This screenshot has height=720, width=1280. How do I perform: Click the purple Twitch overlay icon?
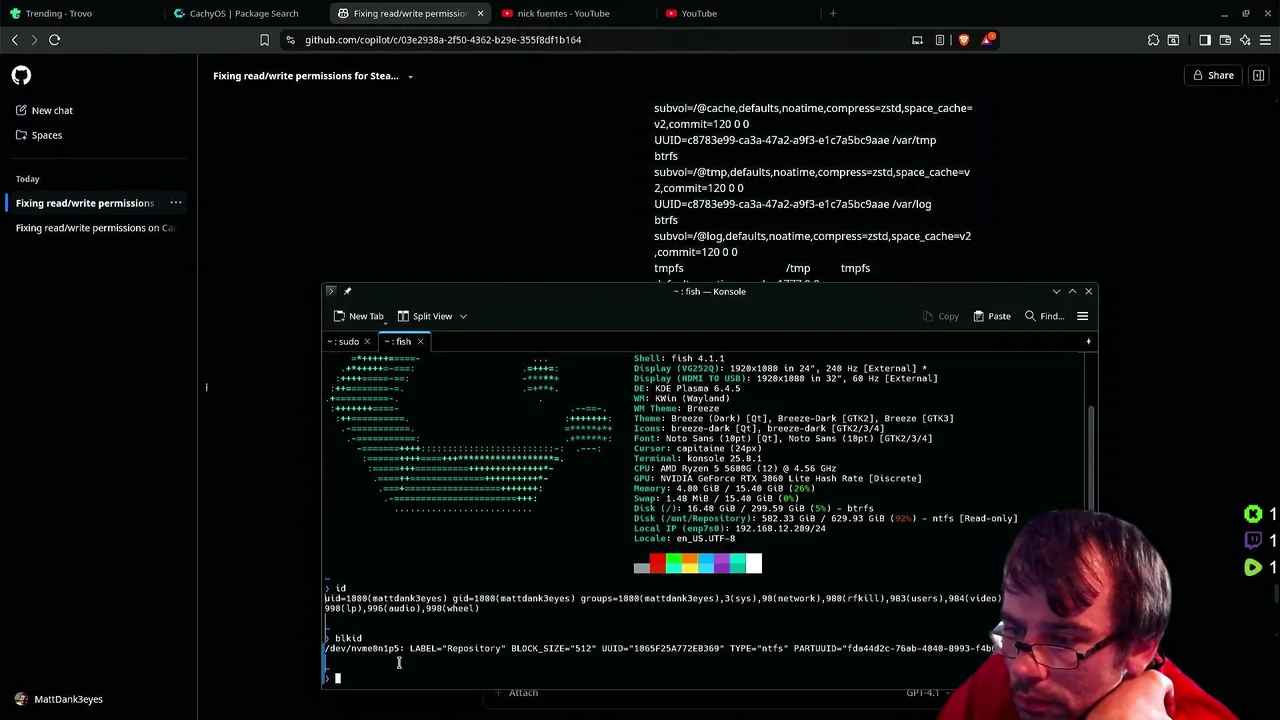point(1252,541)
